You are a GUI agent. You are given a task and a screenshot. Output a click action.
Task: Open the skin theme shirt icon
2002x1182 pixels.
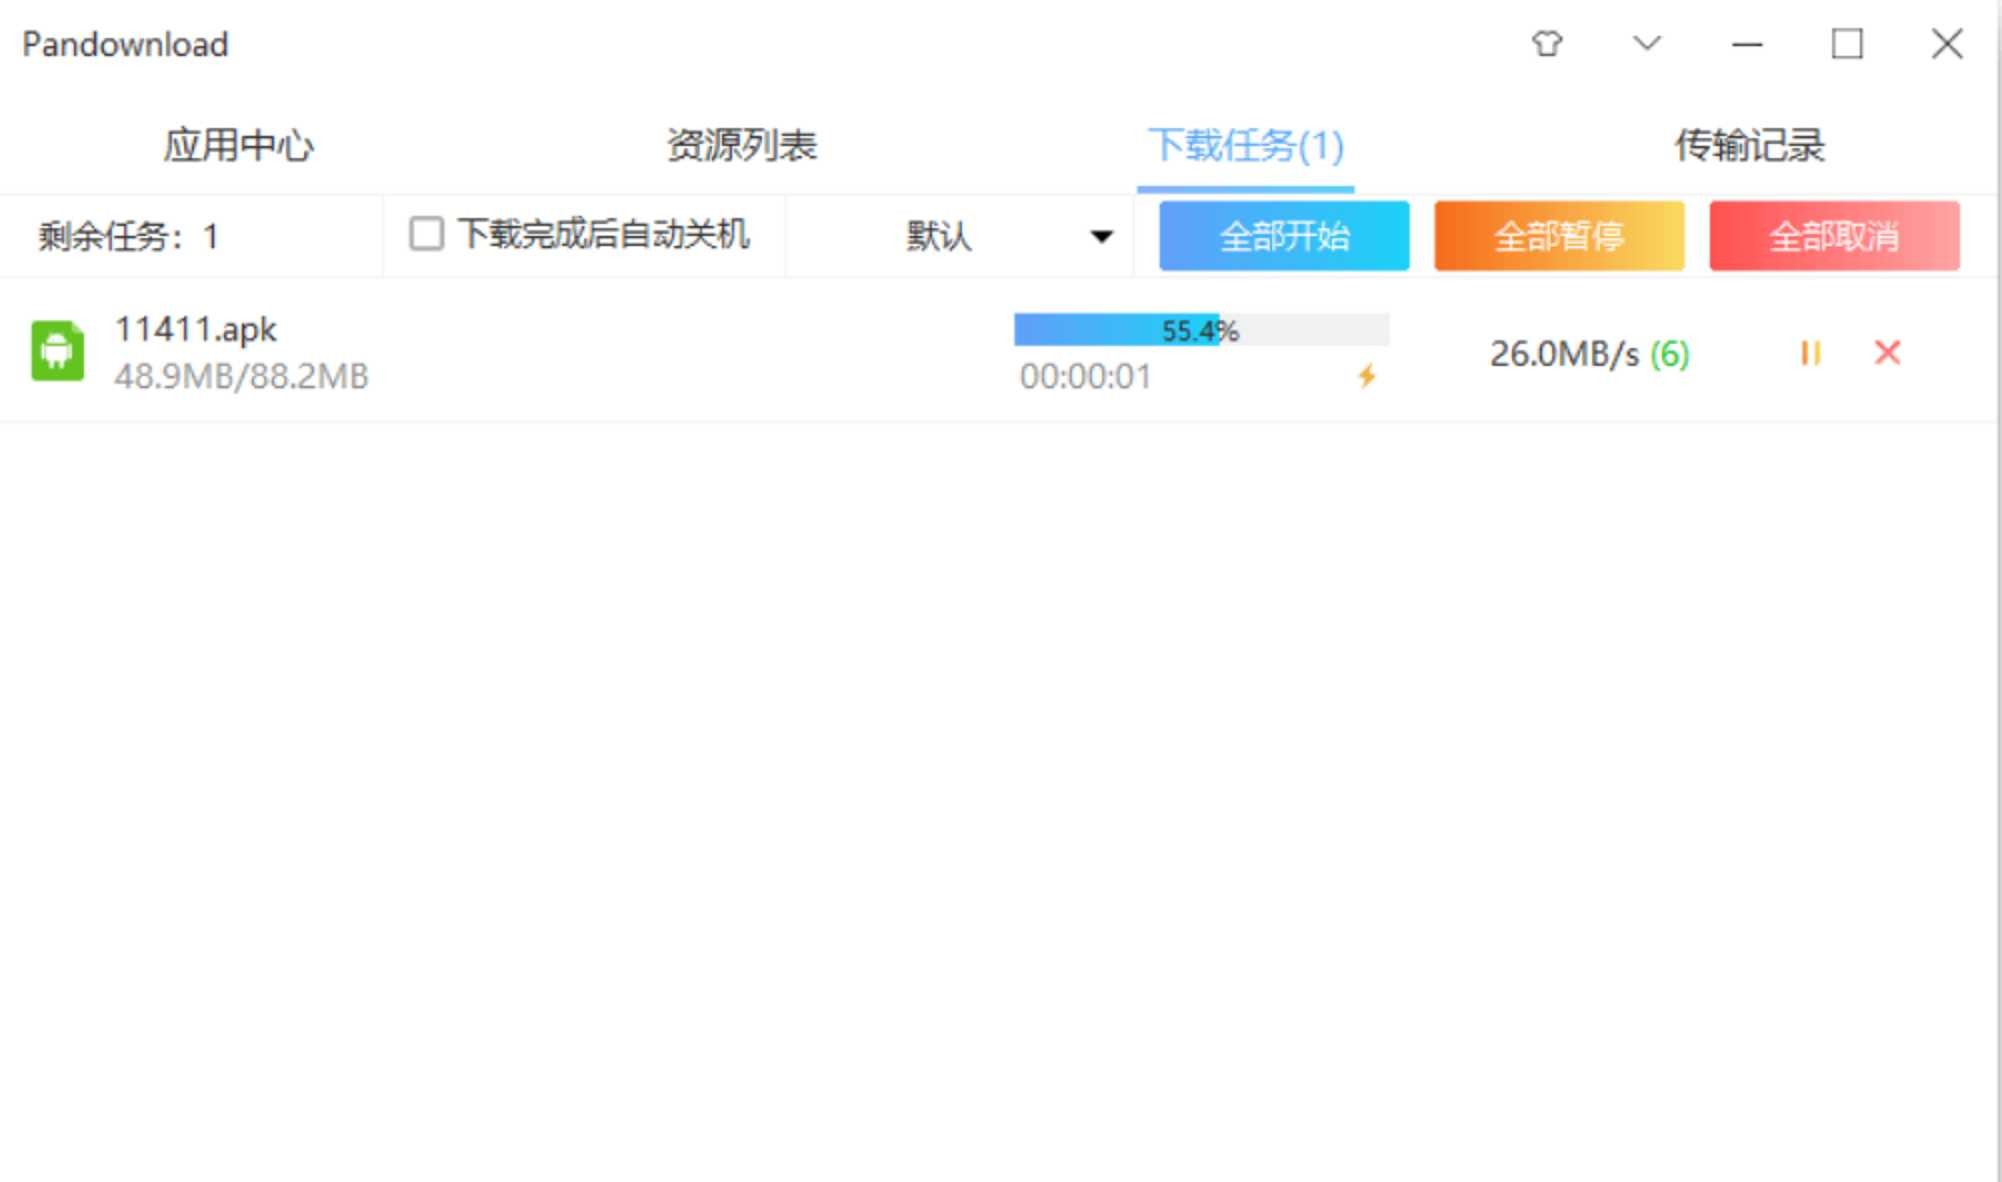click(x=1547, y=44)
